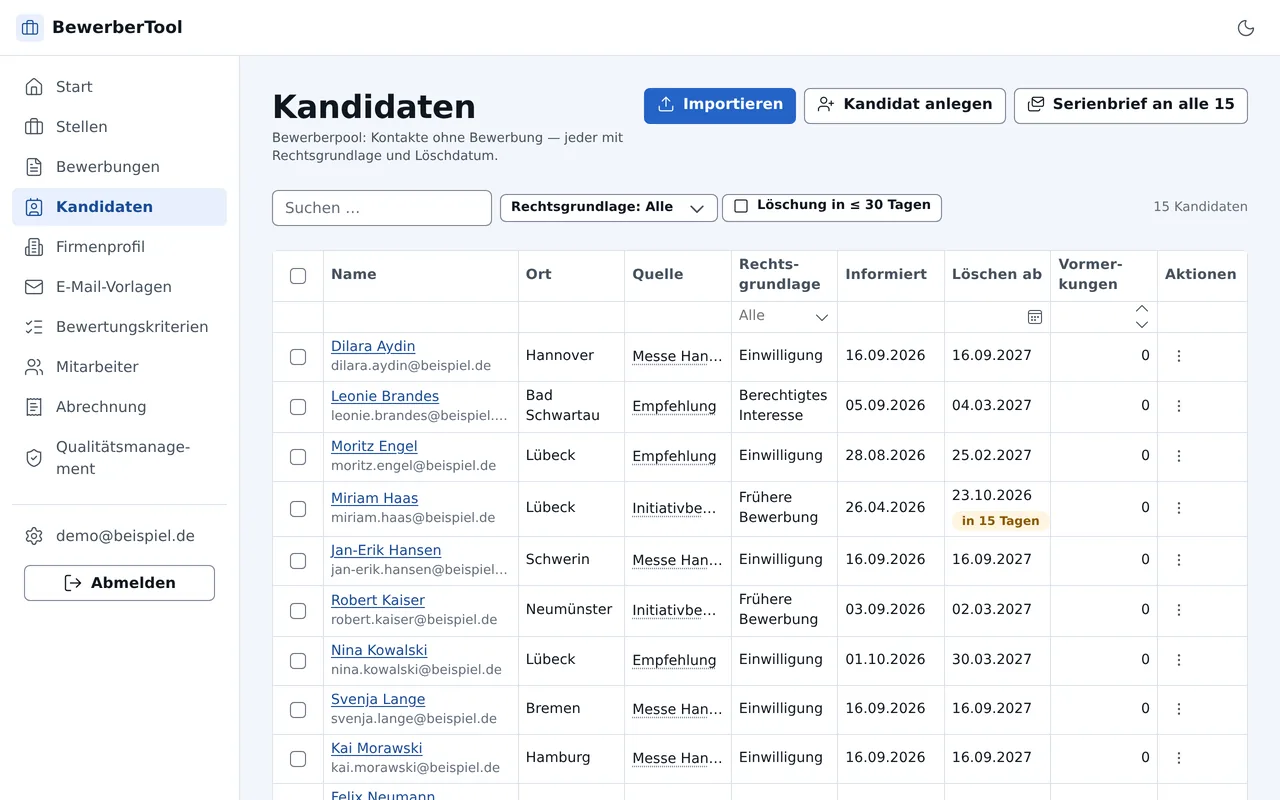Open Qualitätsmanagement in sidebar
The image size is (1280, 800).
tap(119, 458)
